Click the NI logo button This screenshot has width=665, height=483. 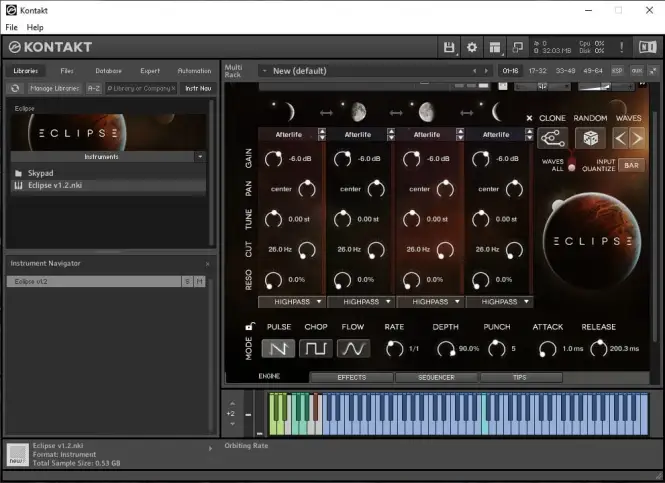647,47
